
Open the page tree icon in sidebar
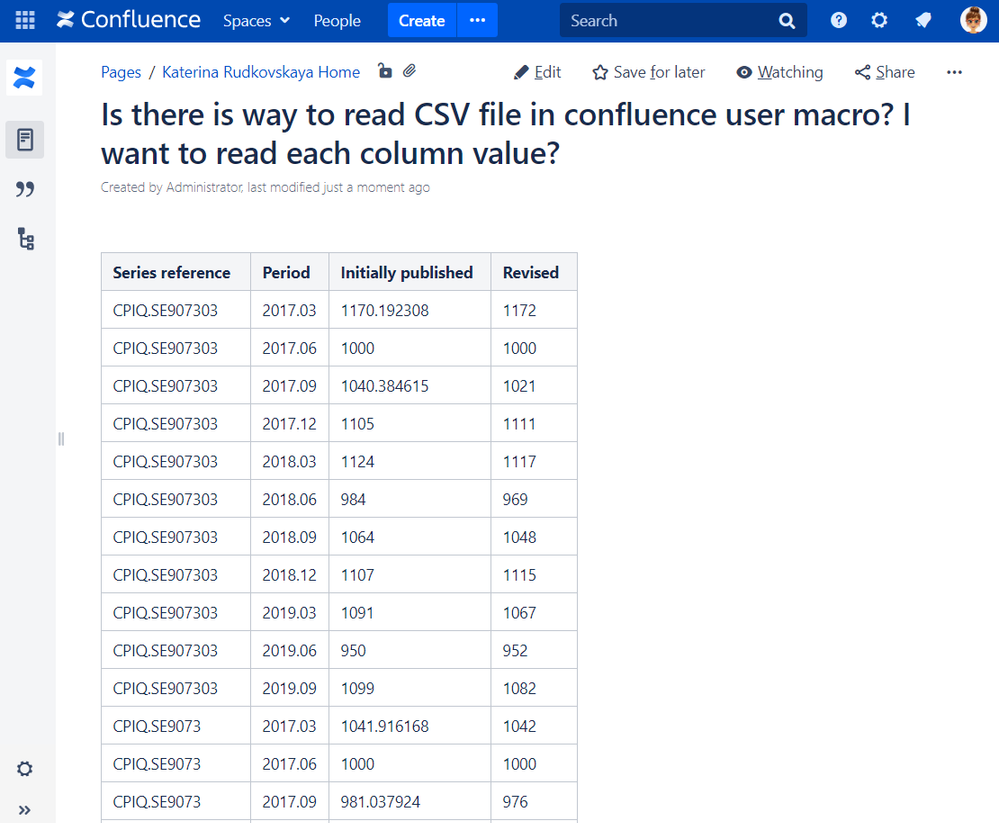(x=25, y=239)
